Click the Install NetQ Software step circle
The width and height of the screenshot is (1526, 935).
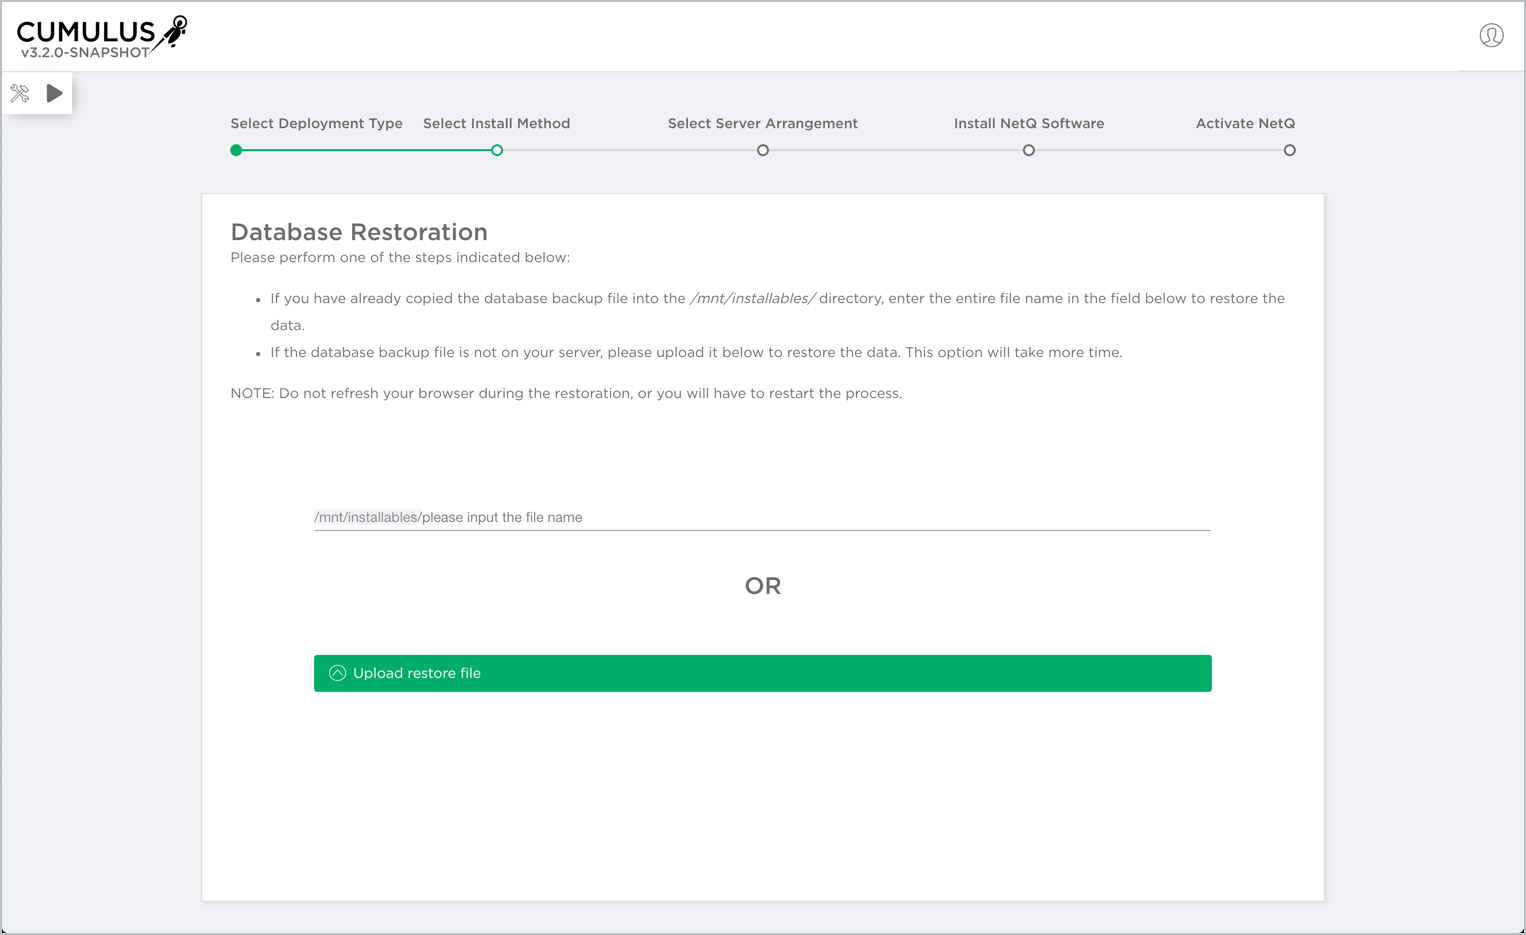(x=1029, y=150)
